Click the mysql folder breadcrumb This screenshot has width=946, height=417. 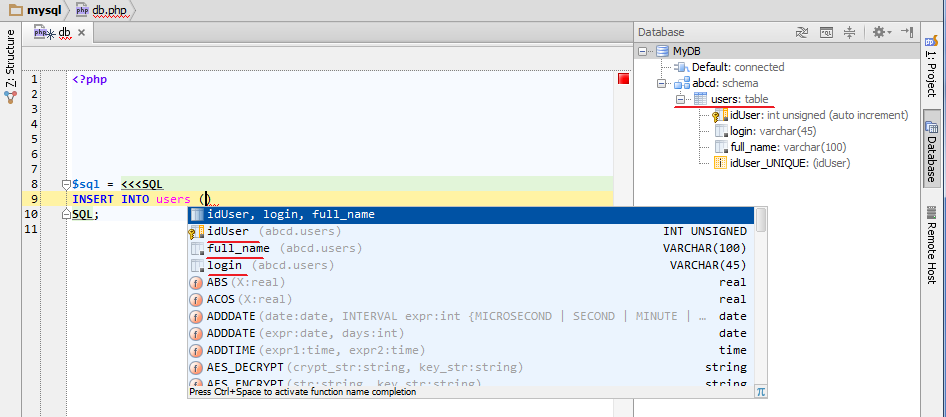click(36, 10)
